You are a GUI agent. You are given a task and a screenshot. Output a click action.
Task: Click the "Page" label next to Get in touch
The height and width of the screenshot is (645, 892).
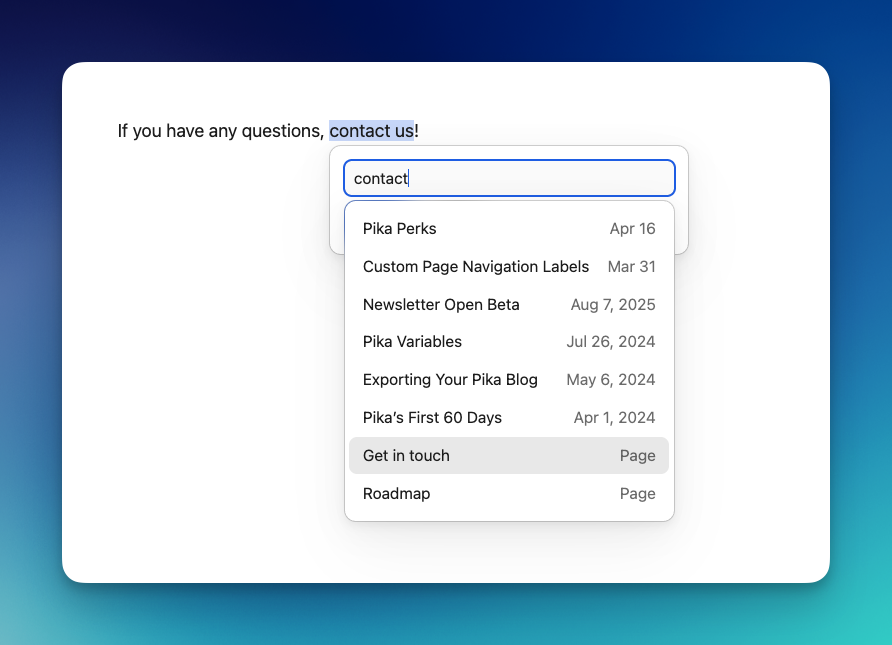coord(637,455)
